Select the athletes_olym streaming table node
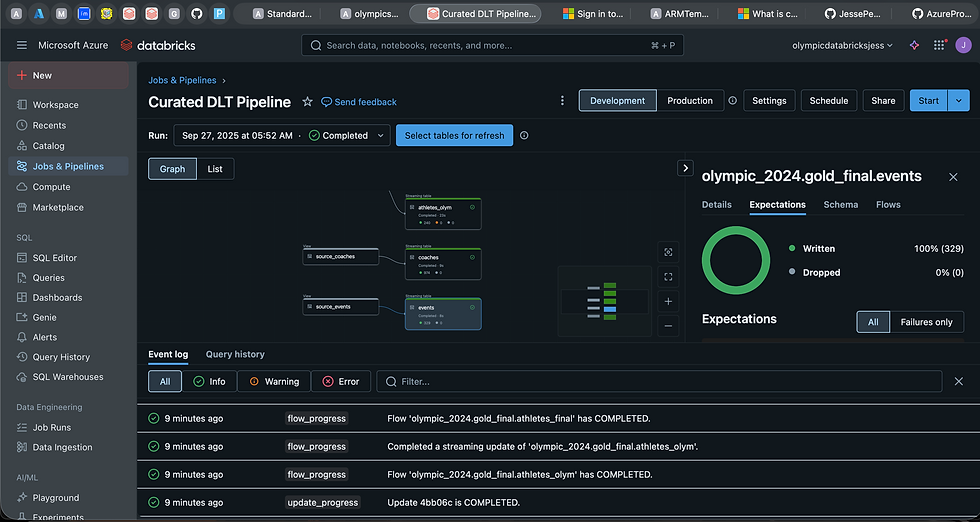The image size is (980, 522). (x=443, y=213)
